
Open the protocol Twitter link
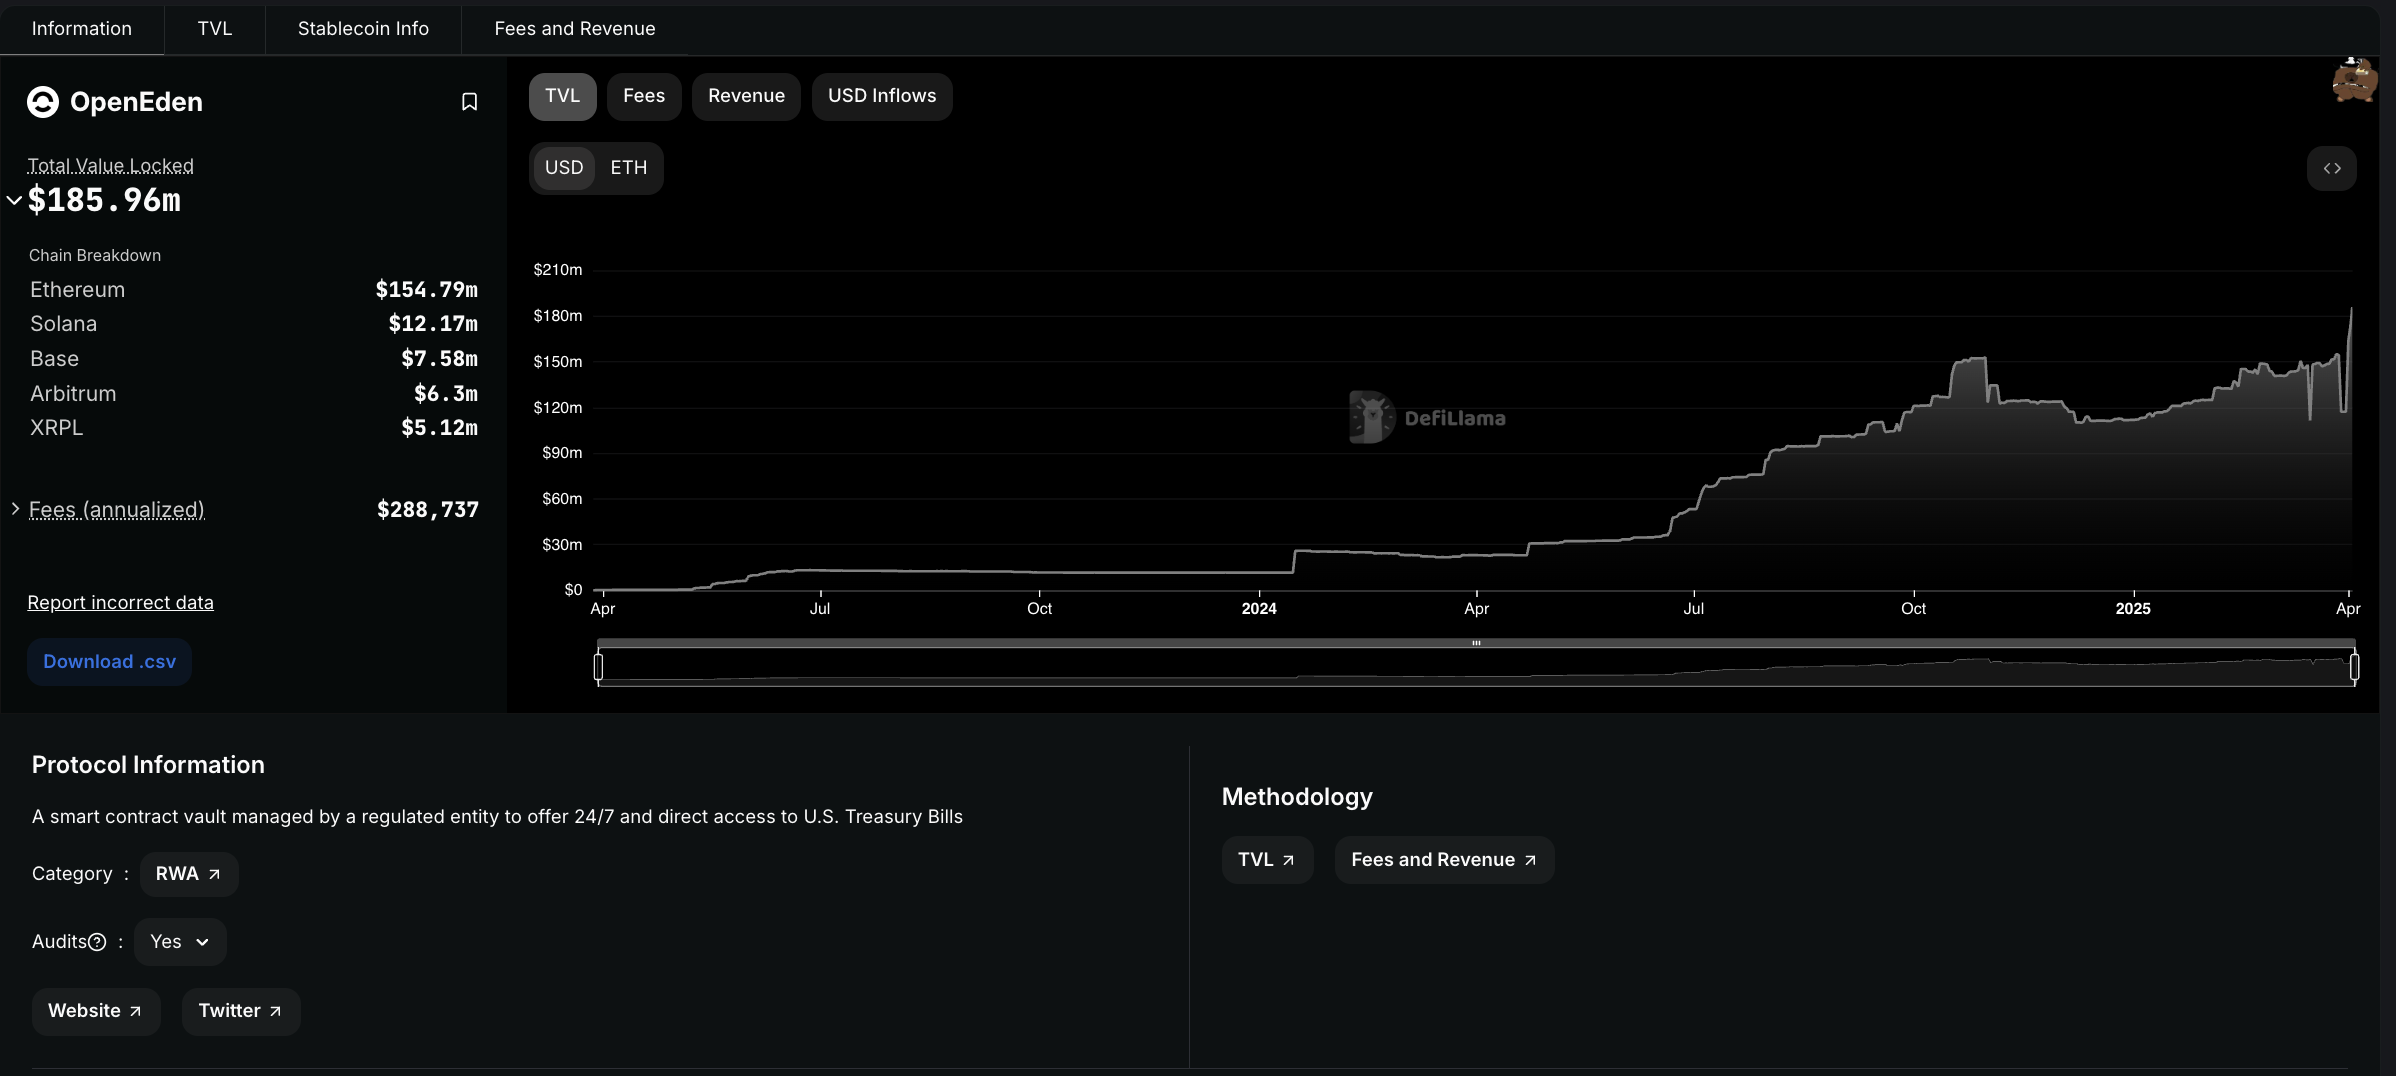[241, 1011]
